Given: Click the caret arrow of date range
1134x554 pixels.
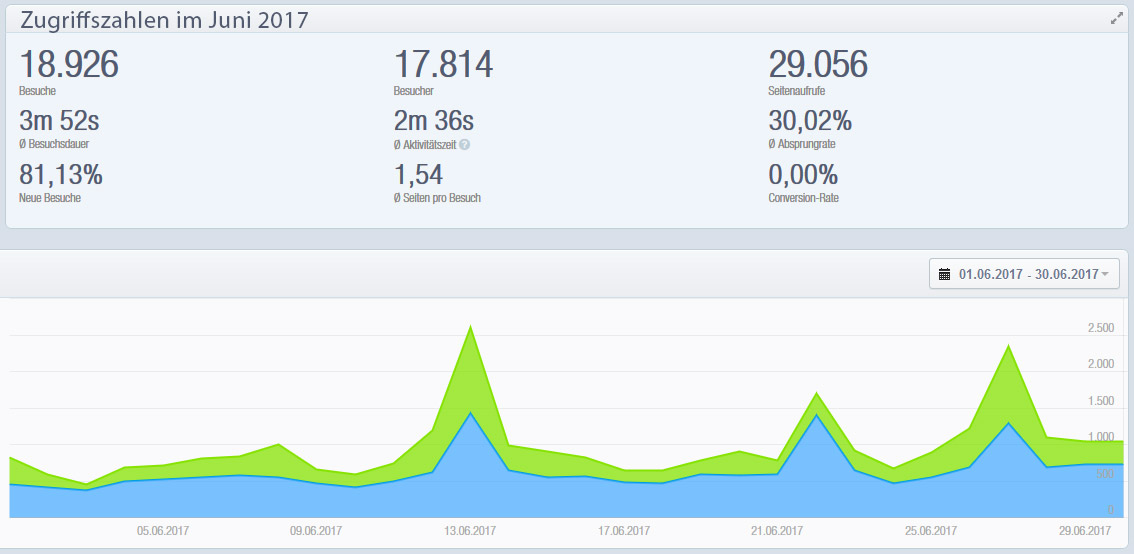Looking at the screenshot, I should click(1105, 275).
